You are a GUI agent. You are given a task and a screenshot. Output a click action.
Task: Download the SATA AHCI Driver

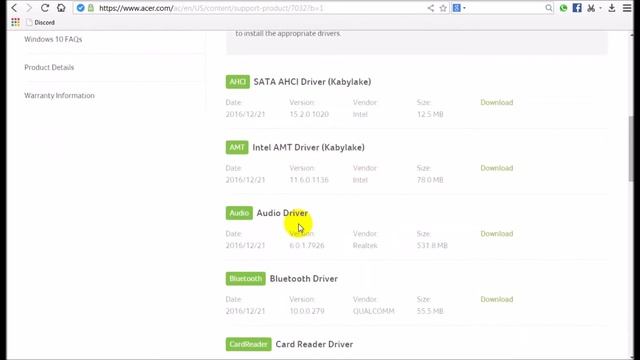(x=496, y=102)
